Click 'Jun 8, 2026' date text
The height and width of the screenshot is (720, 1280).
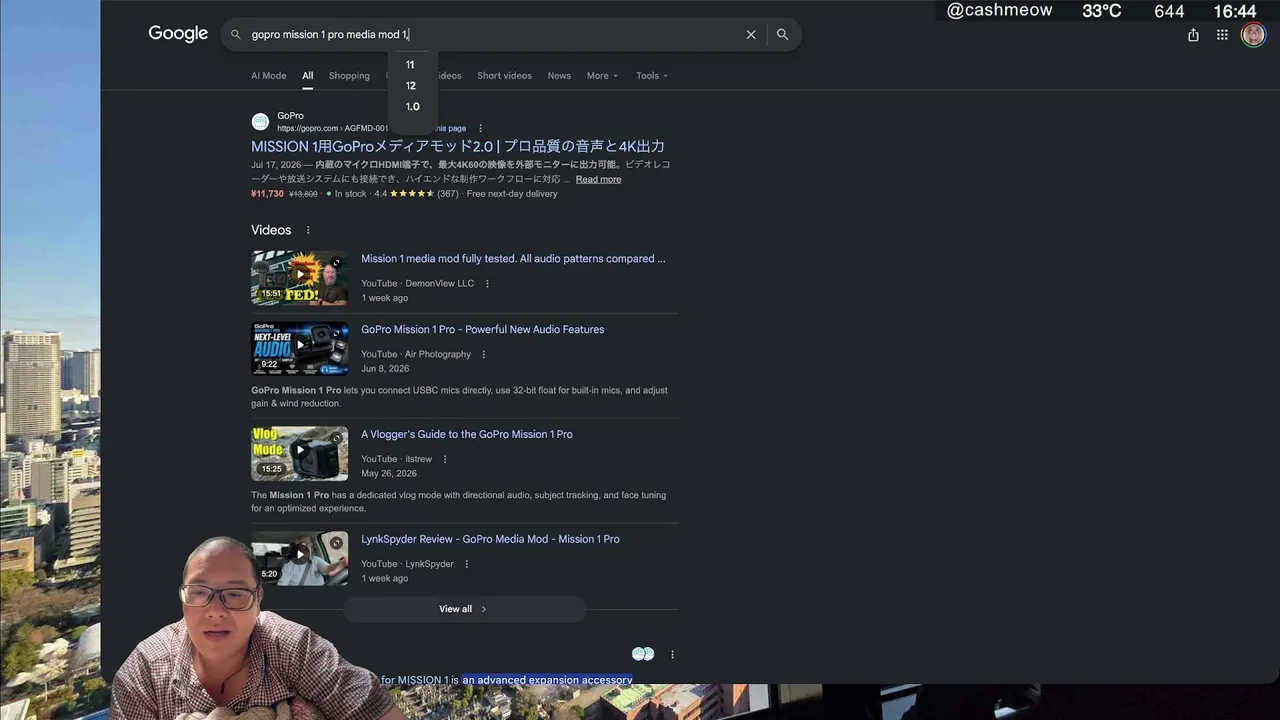(x=385, y=369)
